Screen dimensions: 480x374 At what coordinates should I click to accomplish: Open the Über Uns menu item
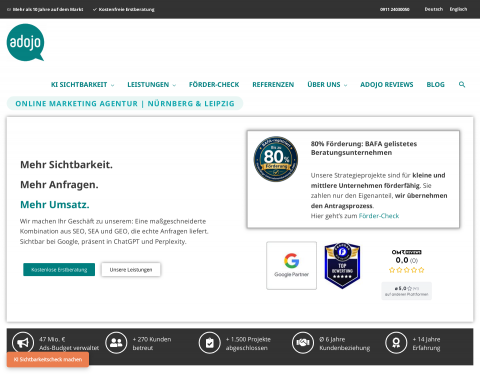[324, 85]
